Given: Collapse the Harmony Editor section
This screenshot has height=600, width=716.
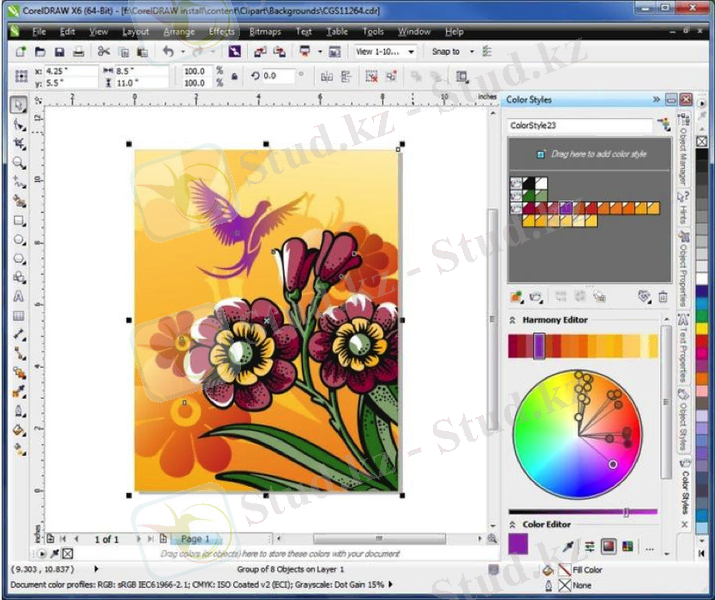Looking at the screenshot, I should click(x=512, y=320).
